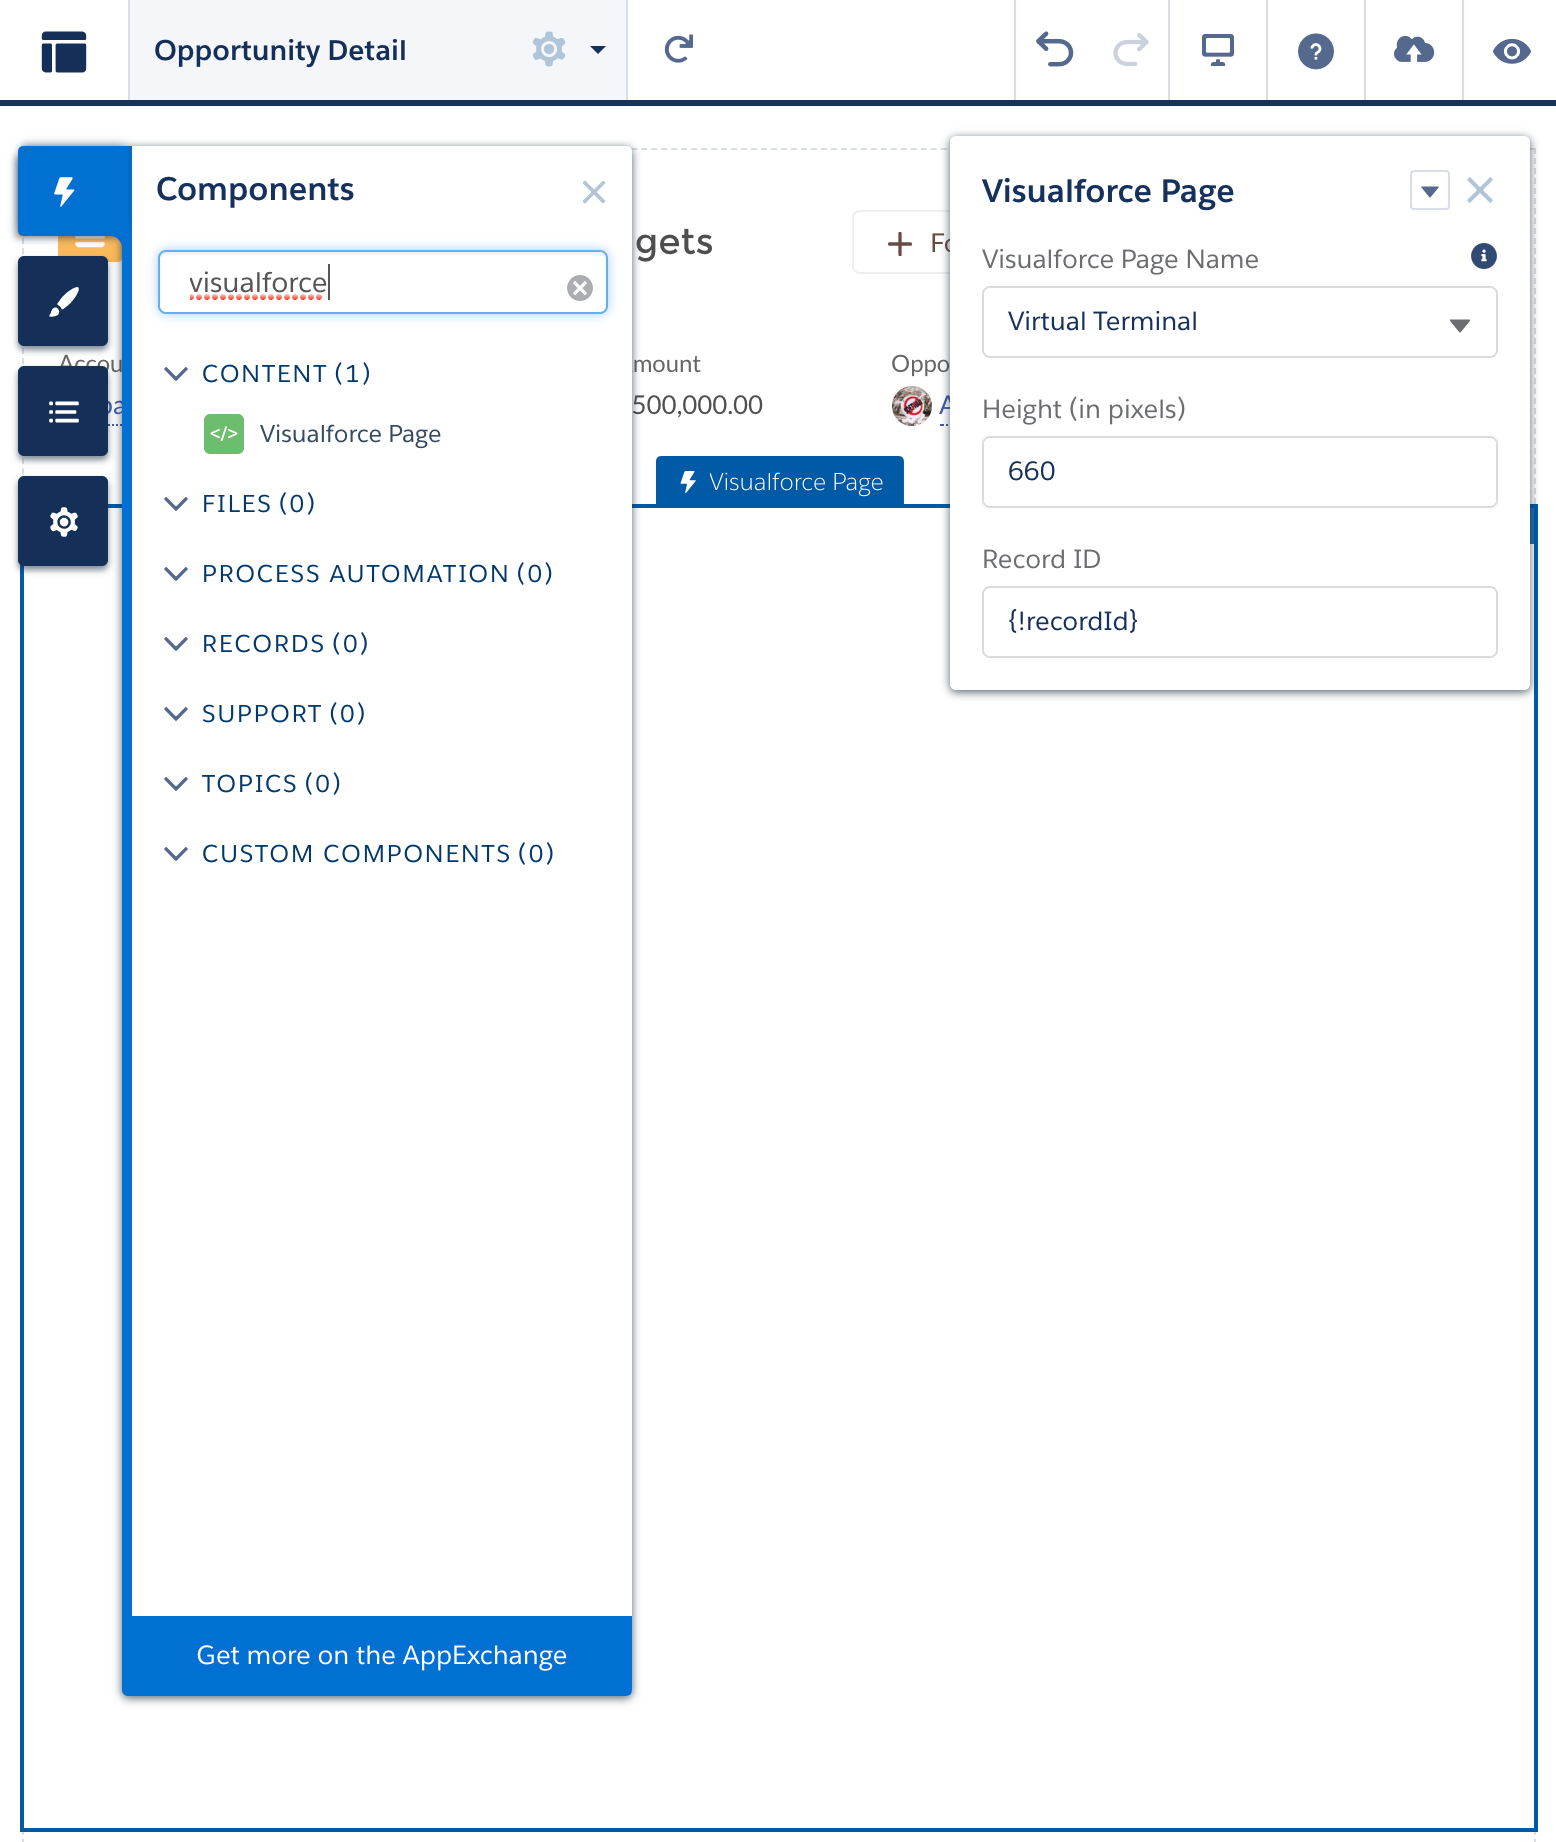1556x1842 pixels.
Task: Click Visualforce Page in component list
Action: click(350, 434)
